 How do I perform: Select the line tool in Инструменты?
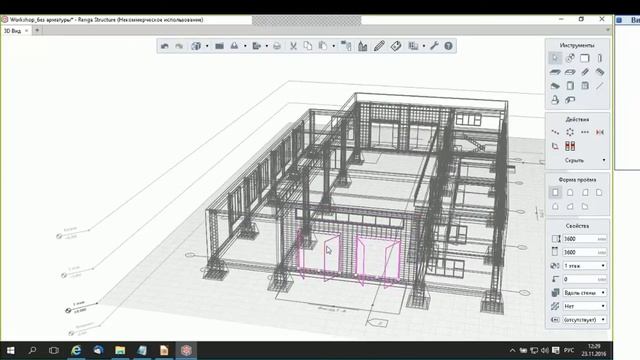(600, 86)
